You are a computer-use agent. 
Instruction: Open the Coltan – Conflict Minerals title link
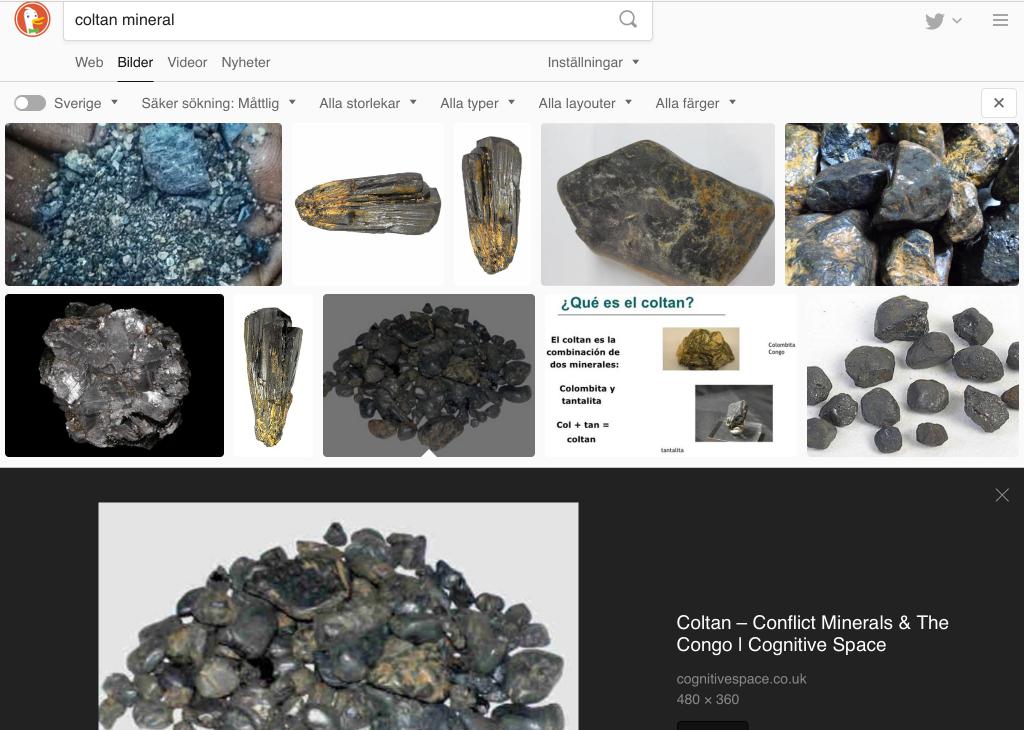pos(812,634)
